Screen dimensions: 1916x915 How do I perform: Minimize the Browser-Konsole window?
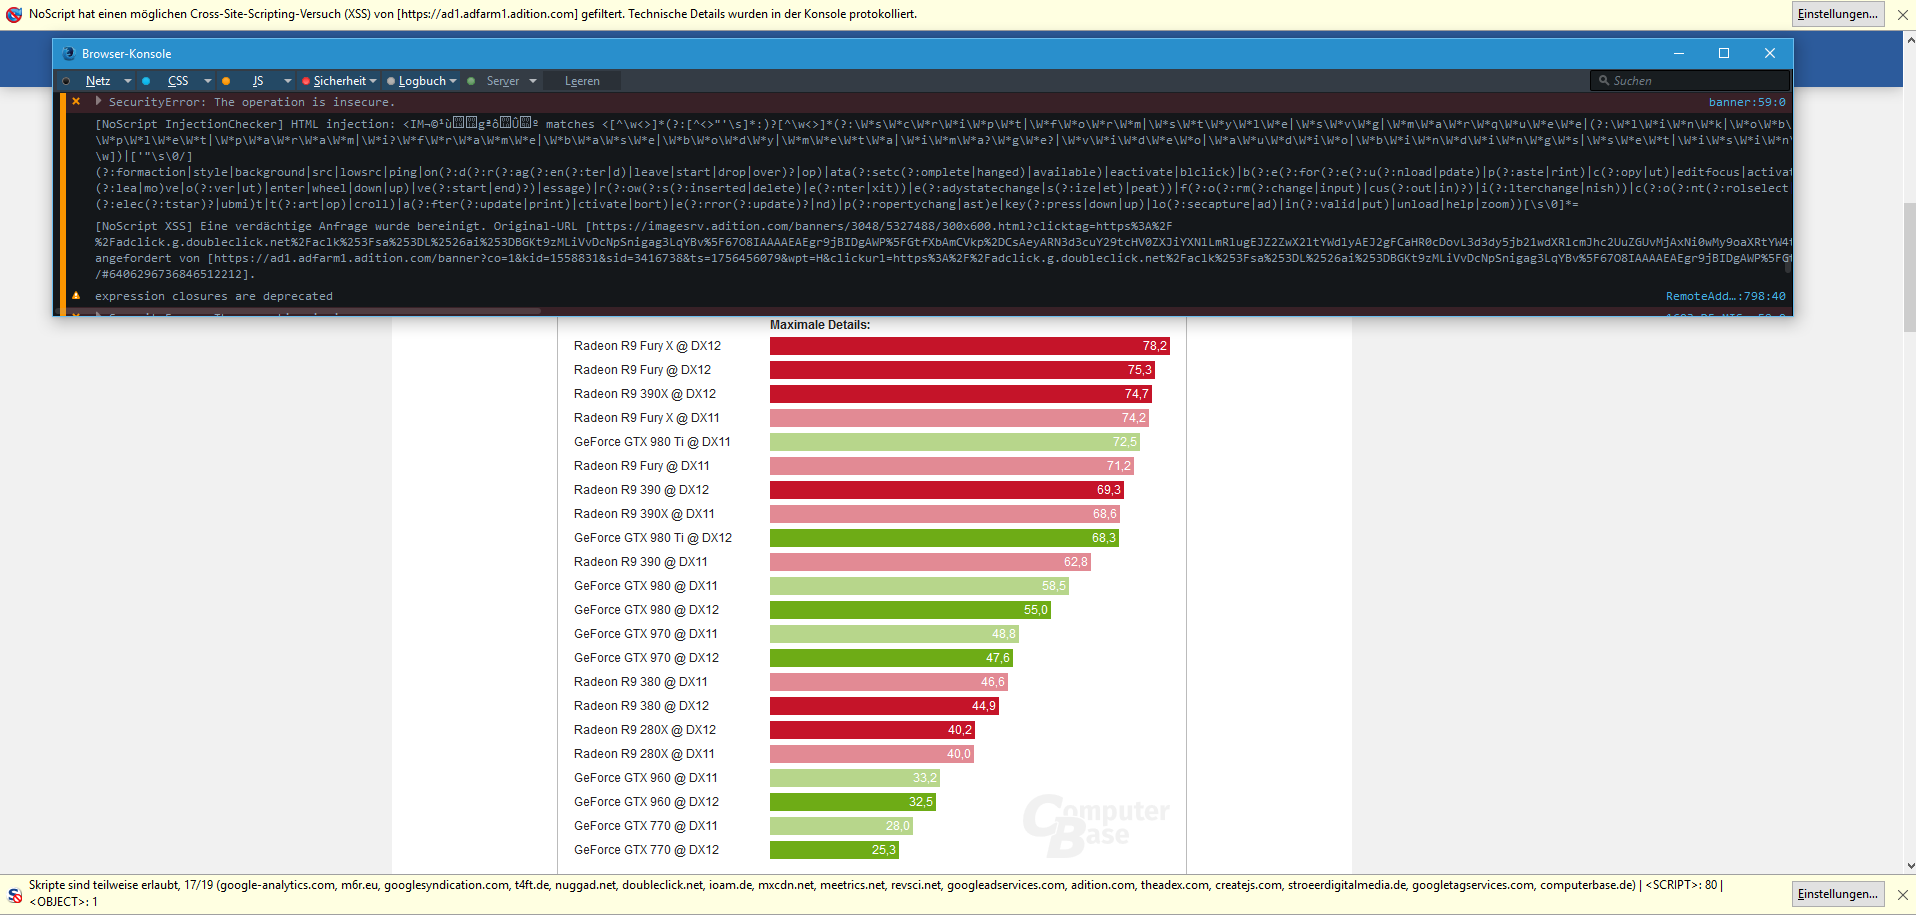1679,54
